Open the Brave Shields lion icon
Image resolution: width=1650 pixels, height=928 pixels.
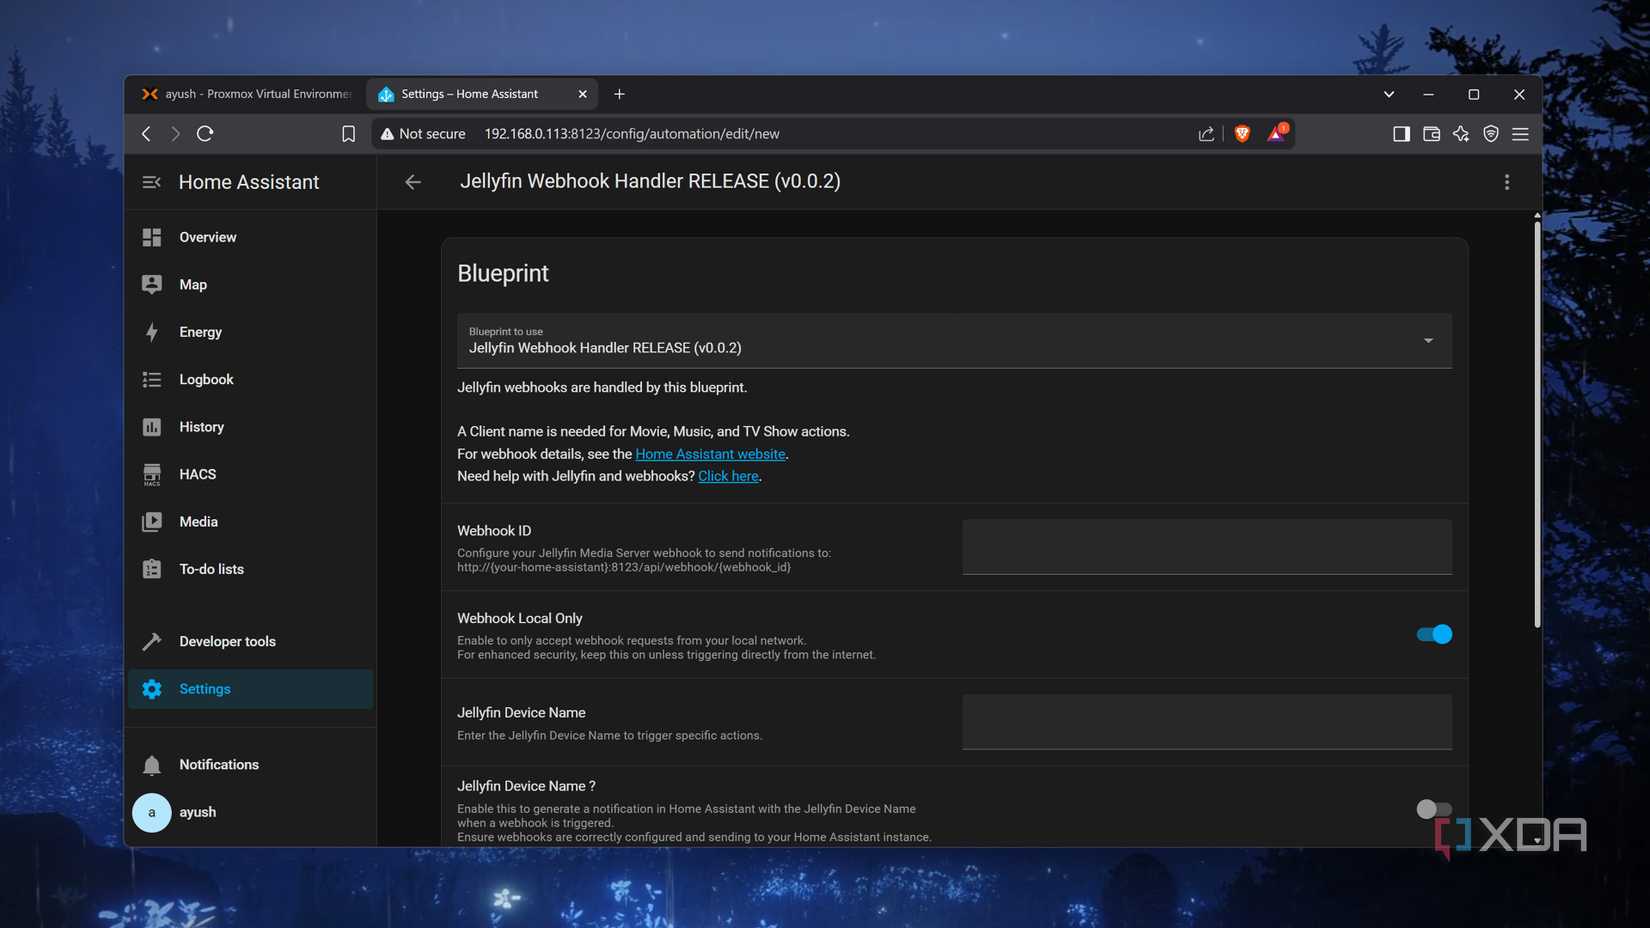[x=1242, y=134]
